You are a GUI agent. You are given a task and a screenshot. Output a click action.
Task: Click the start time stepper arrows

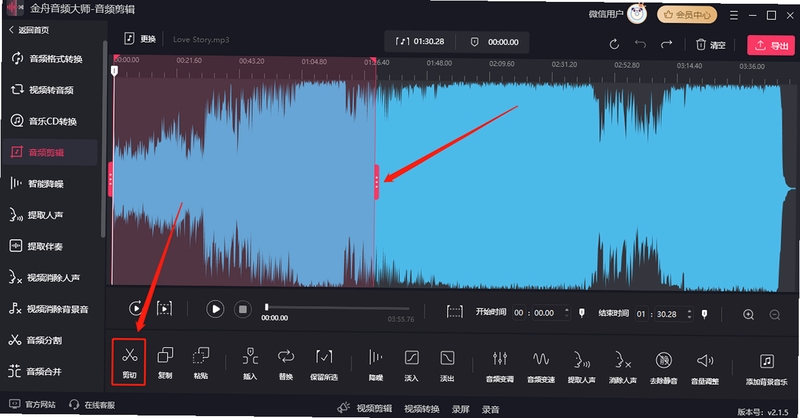coord(567,312)
